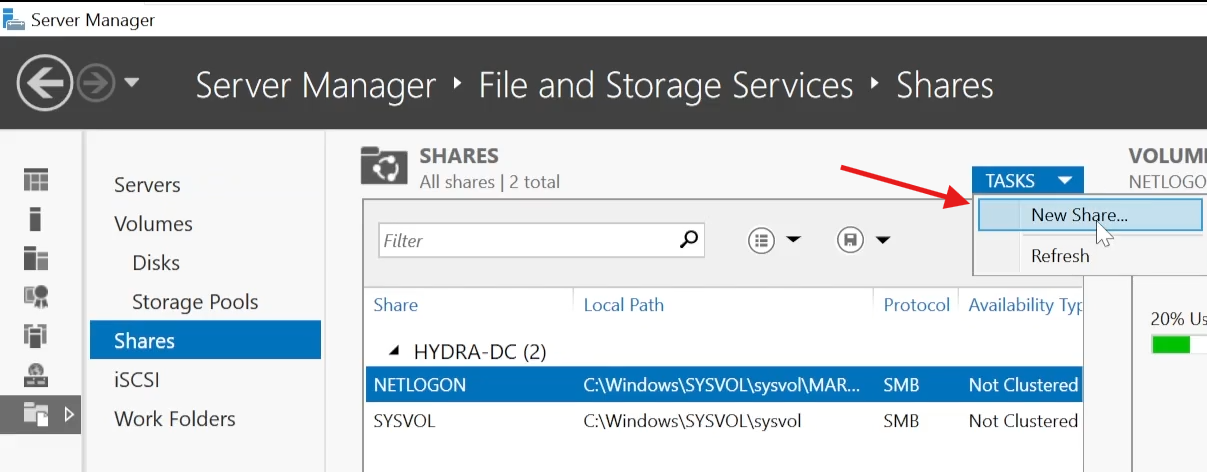The height and width of the screenshot is (472, 1207).
Task: Open the saved queries dropdown
Action: [863, 240]
